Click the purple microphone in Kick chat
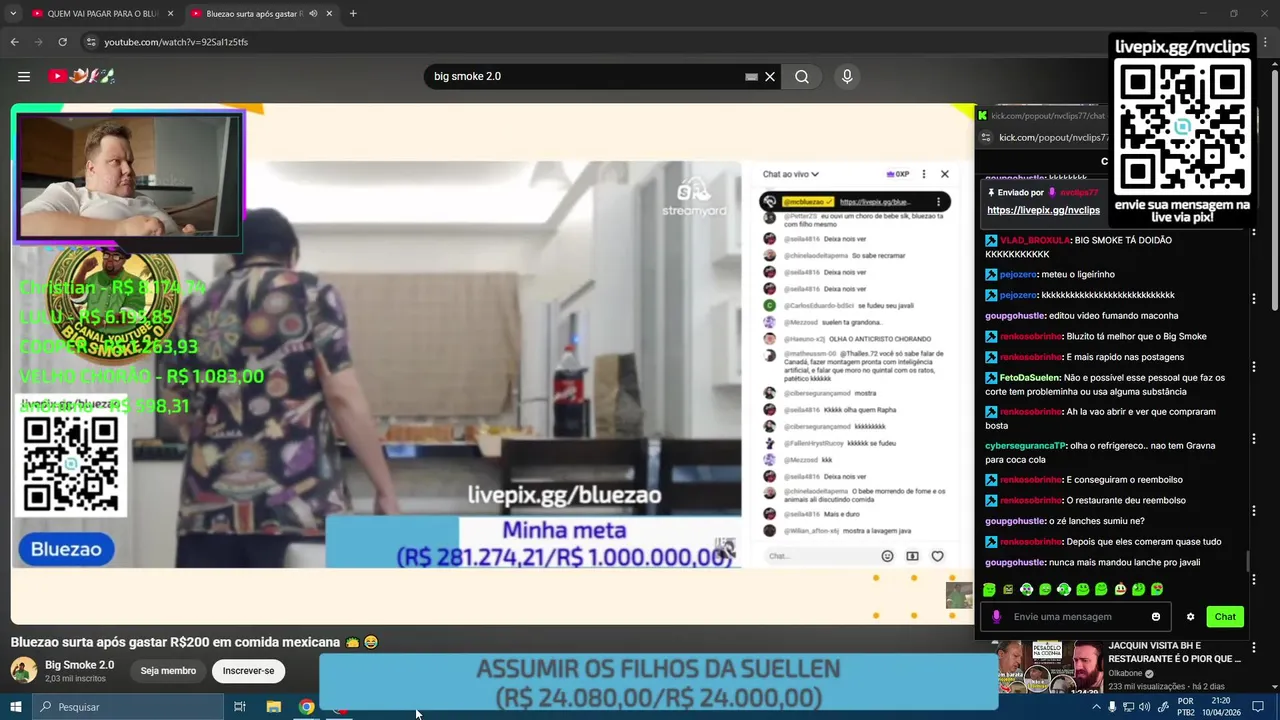Viewport: 1280px width, 720px height. (995, 617)
